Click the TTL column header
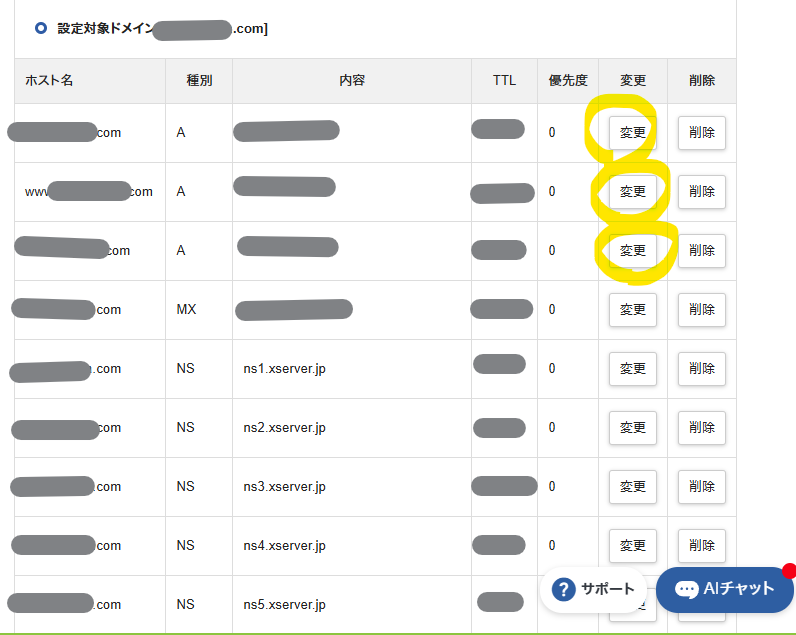Viewport: 796px width, 635px height. (x=504, y=80)
